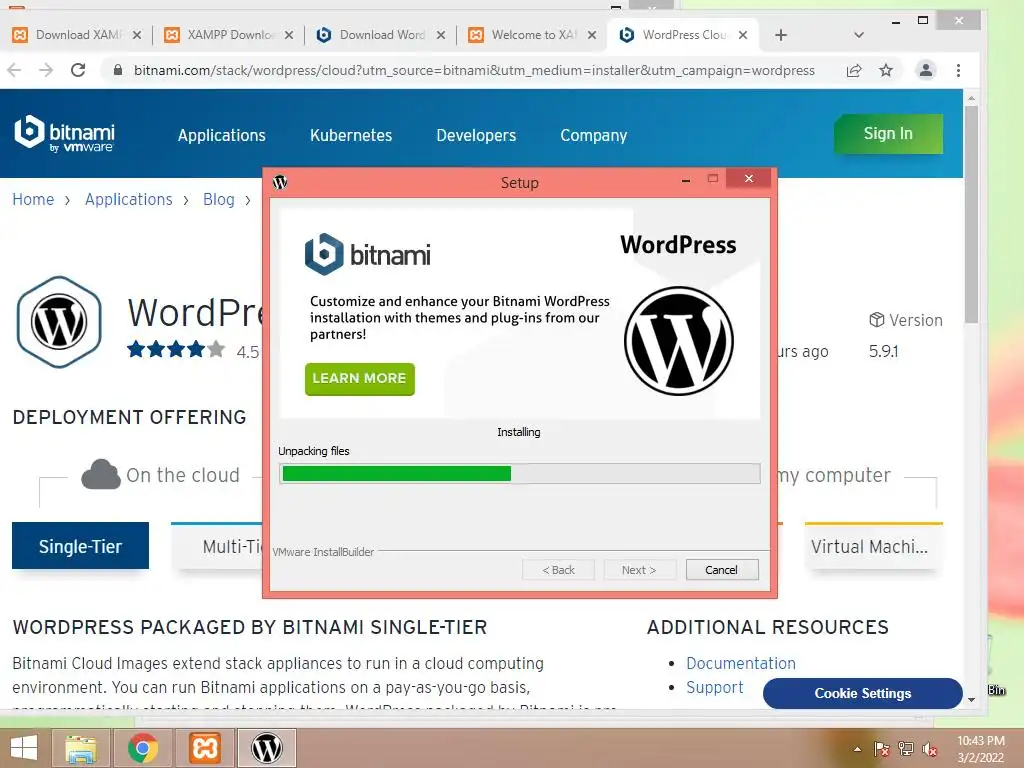Open Chrome from taskbar
The height and width of the screenshot is (768, 1024).
tap(143, 748)
